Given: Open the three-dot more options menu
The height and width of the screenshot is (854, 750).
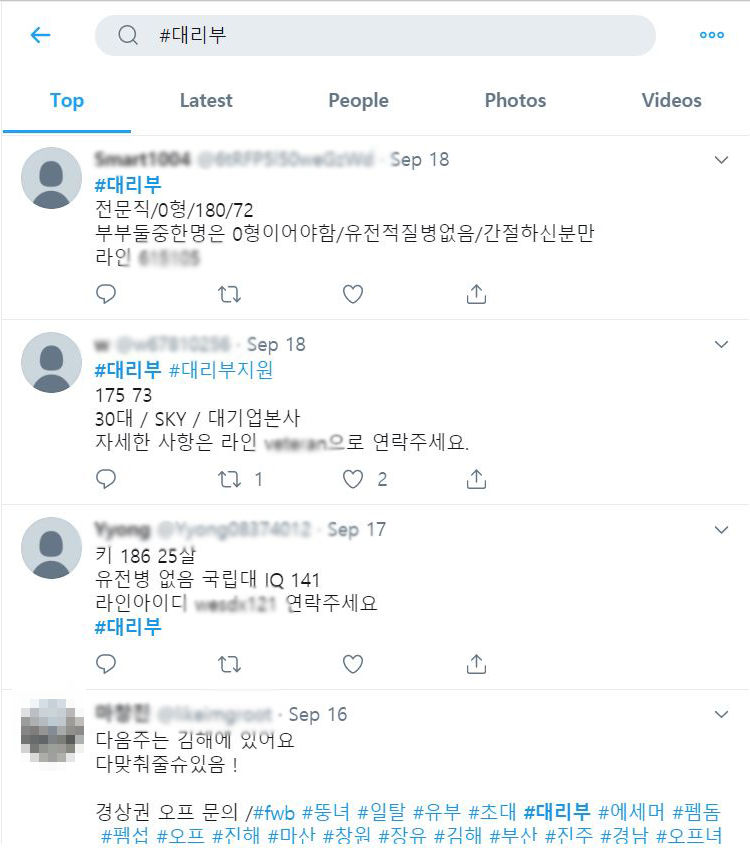Looking at the screenshot, I should click(x=711, y=35).
